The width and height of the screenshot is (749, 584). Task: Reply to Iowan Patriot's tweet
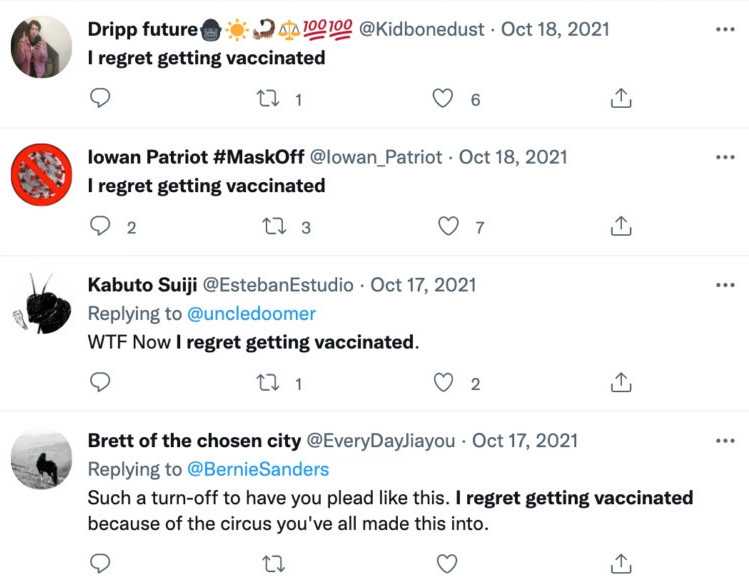click(100, 226)
